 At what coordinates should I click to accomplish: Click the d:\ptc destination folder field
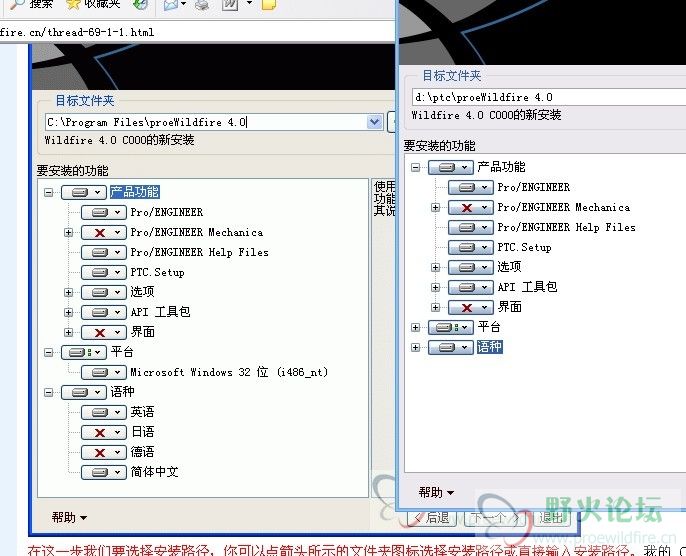(x=549, y=97)
